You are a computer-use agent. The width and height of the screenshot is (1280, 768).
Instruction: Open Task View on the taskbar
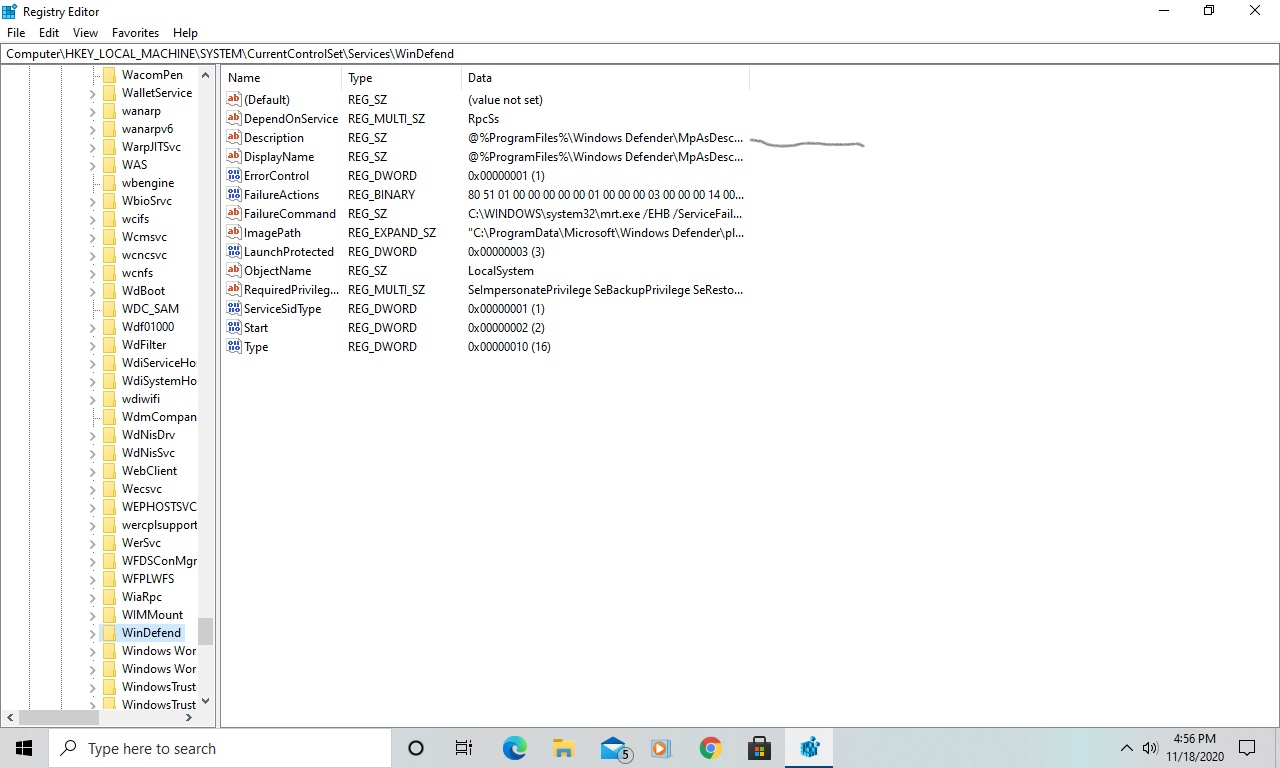click(464, 748)
